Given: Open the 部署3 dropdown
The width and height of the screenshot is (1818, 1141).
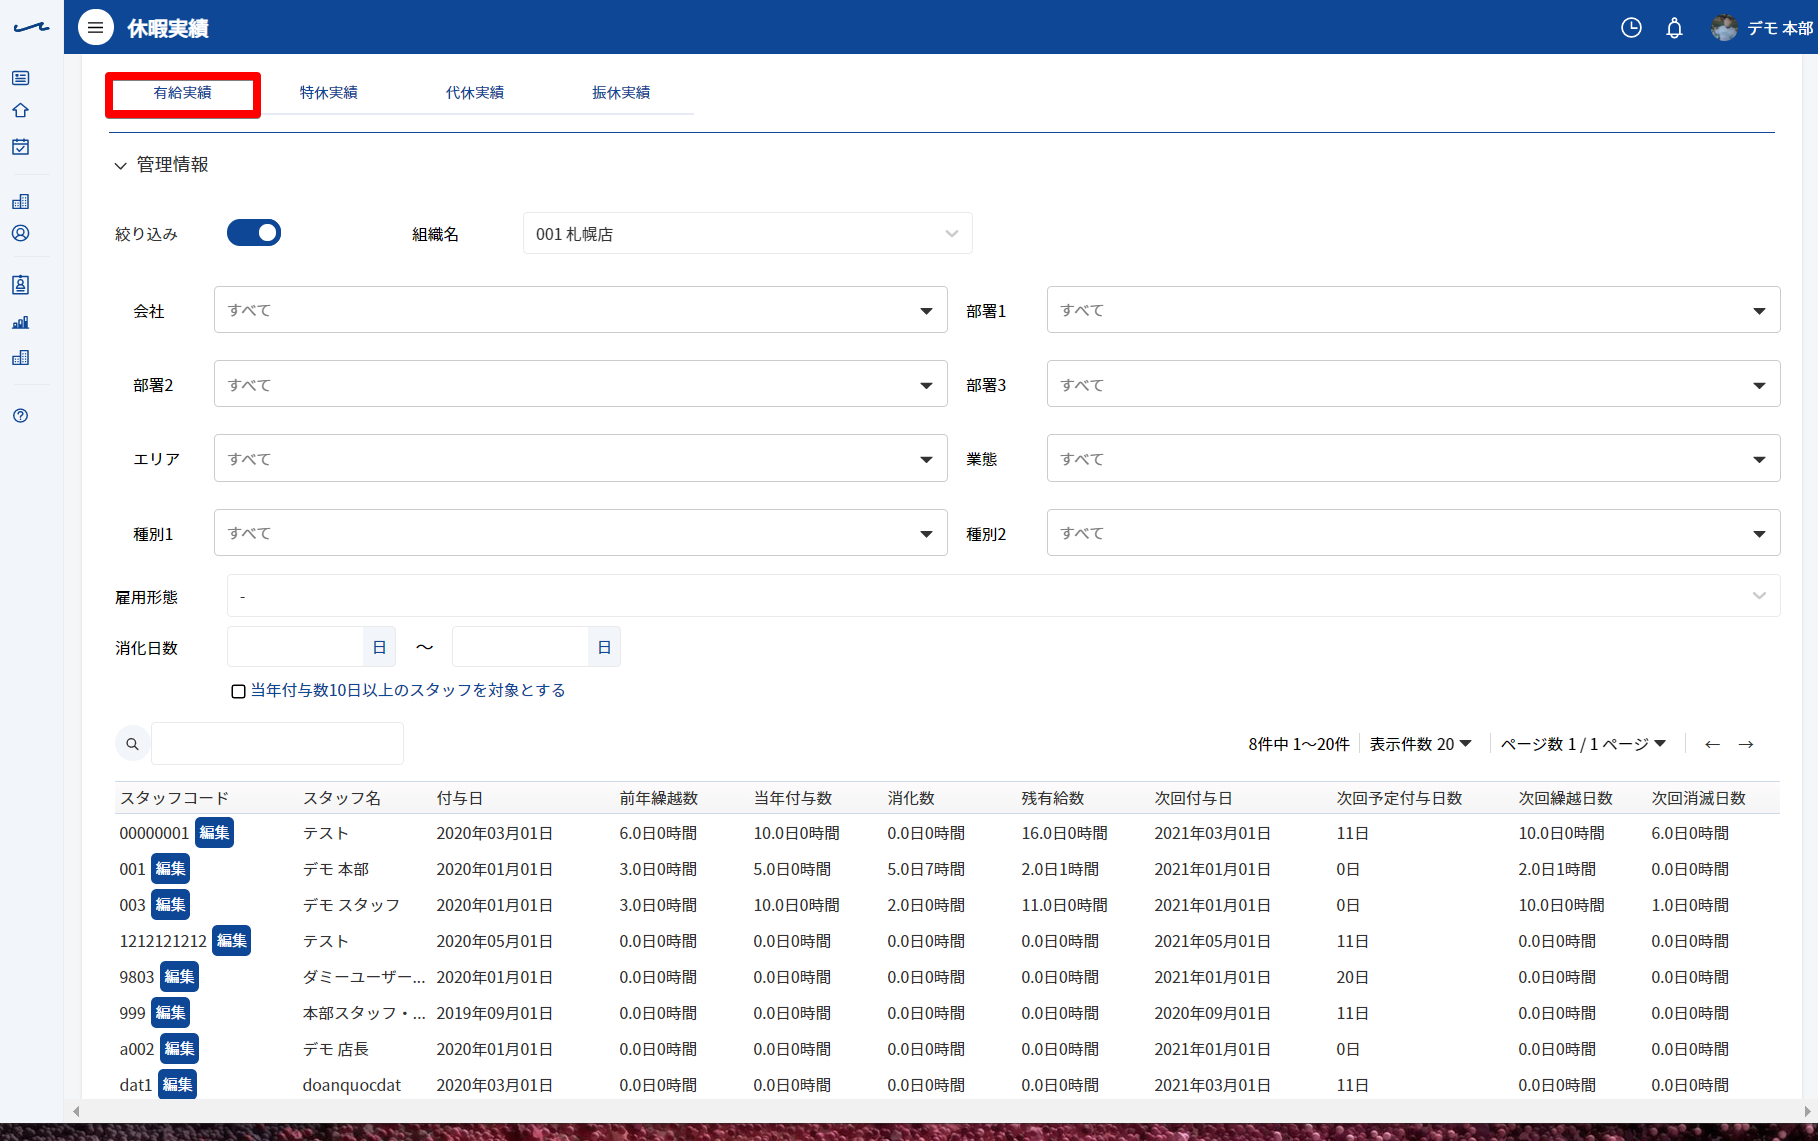Looking at the screenshot, I should pyautogui.click(x=1413, y=384).
